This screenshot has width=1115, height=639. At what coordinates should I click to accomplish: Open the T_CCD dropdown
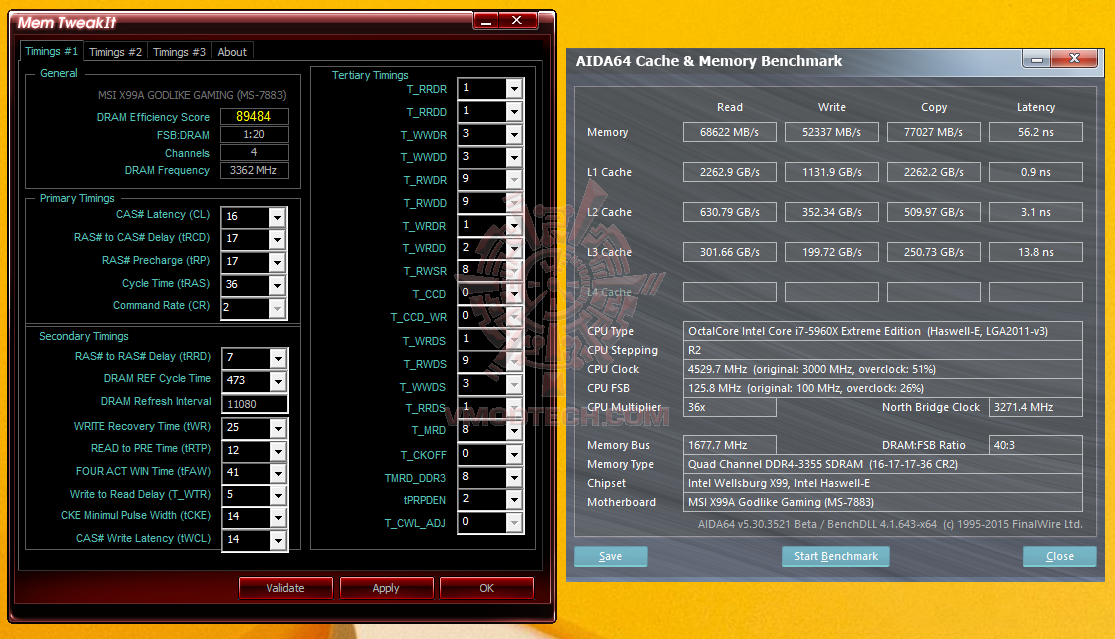tap(514, 293)
